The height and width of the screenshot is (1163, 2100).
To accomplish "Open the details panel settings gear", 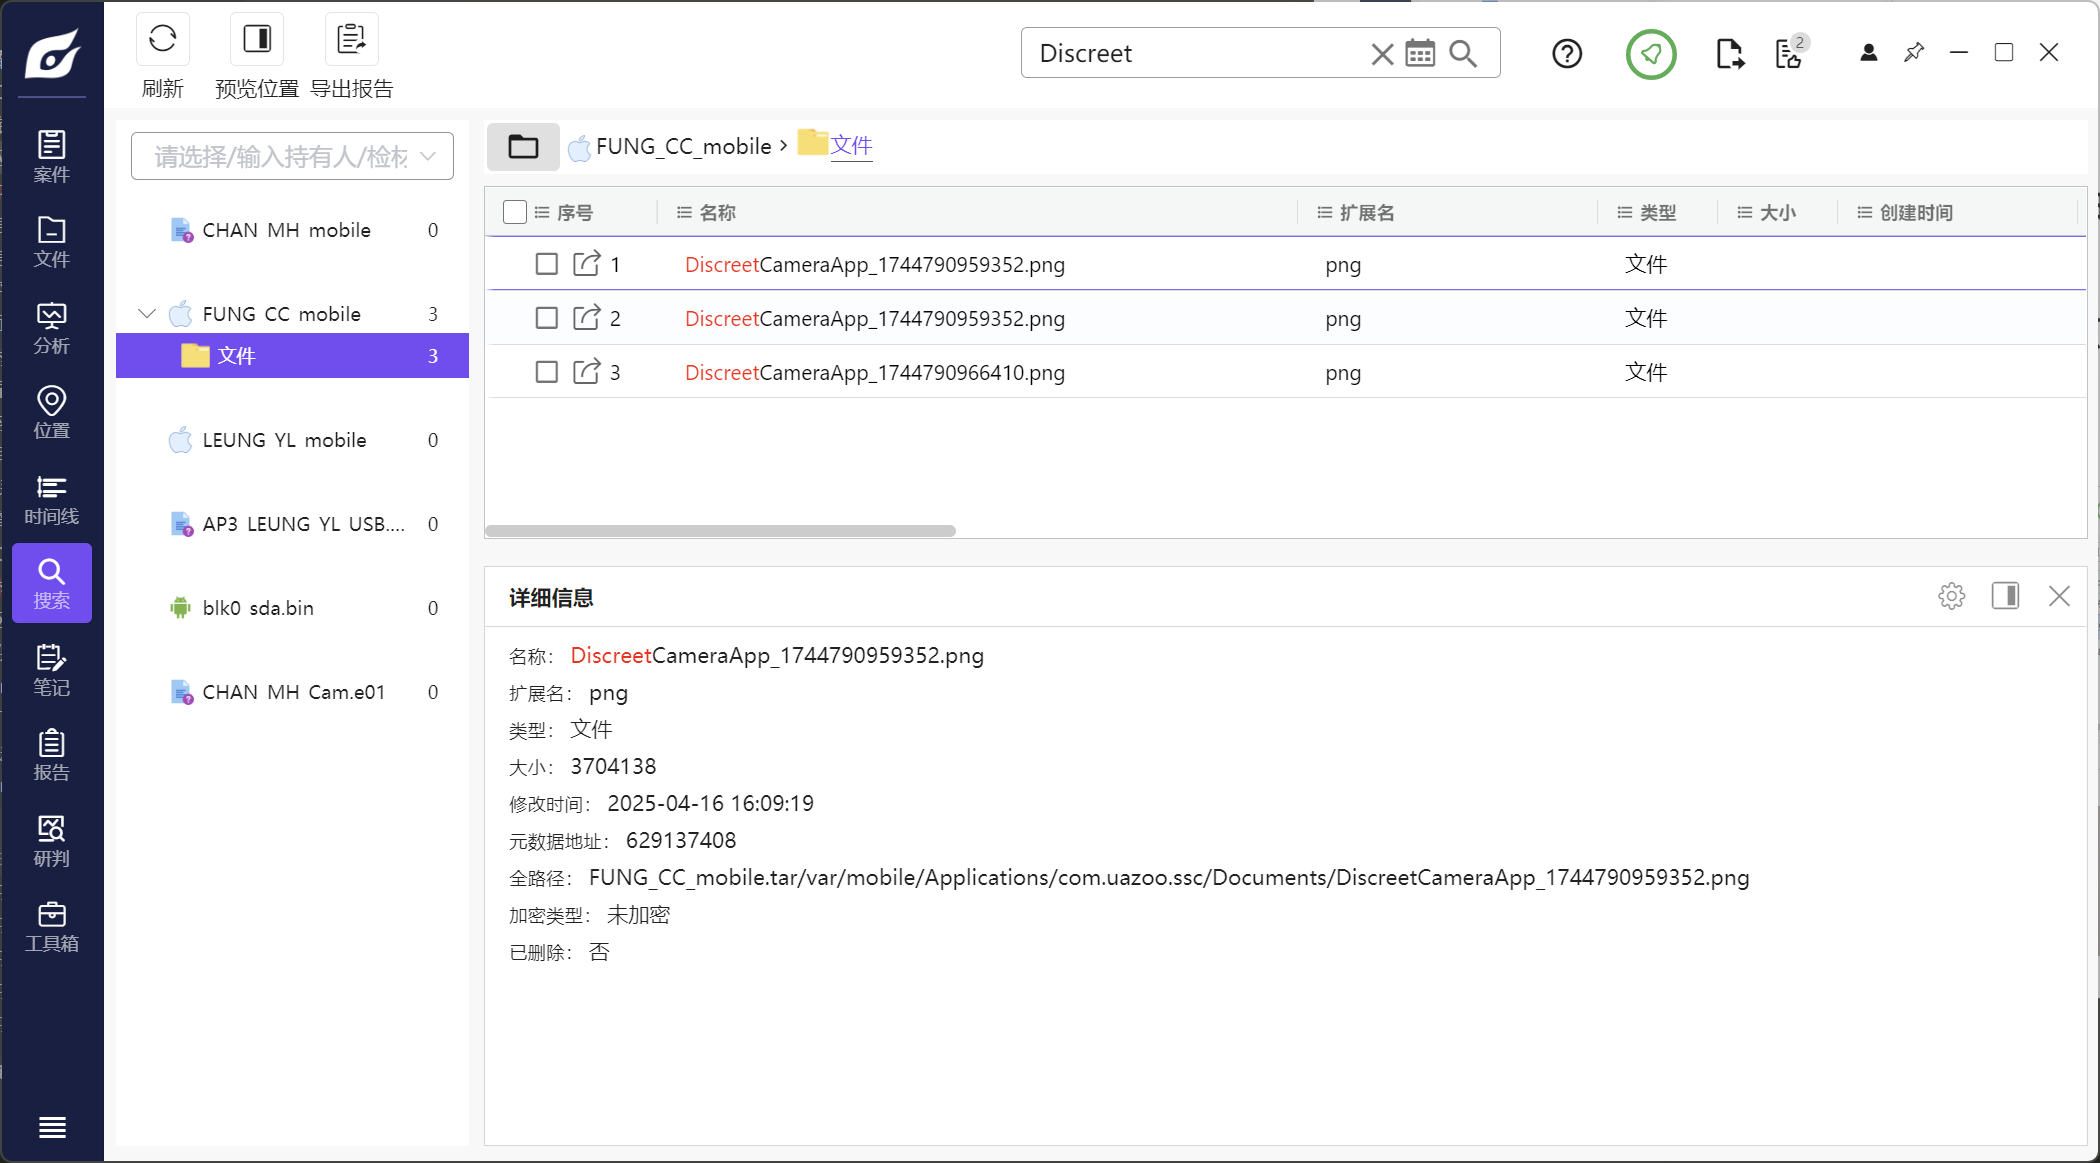I will pos(1951,597).
